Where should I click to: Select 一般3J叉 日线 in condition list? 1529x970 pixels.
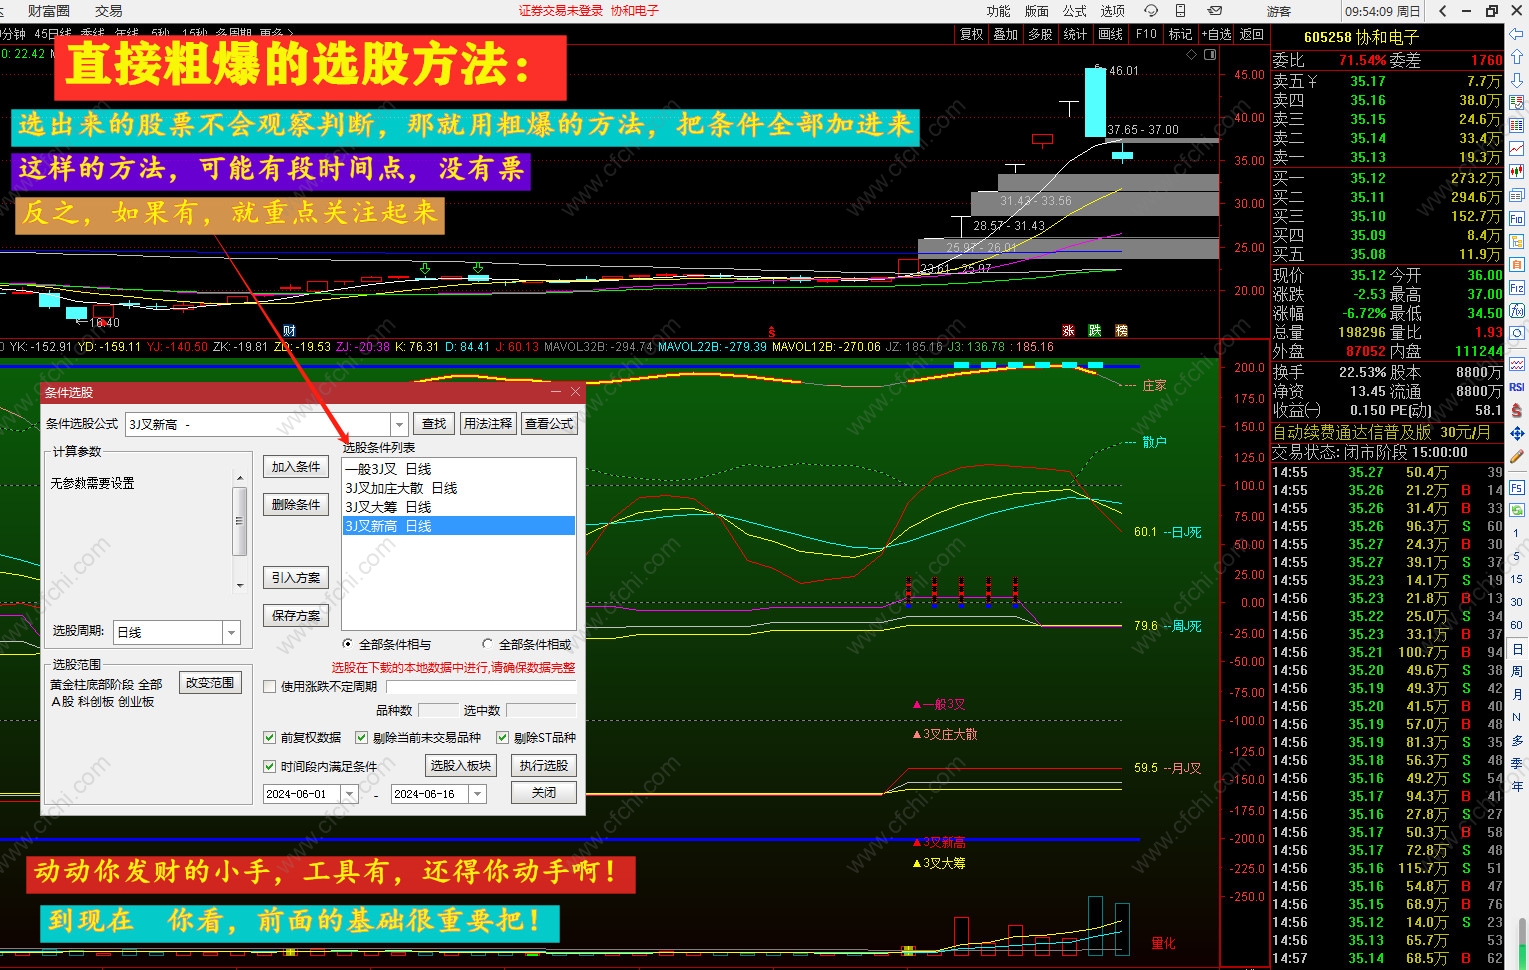(x=459, y=469)
